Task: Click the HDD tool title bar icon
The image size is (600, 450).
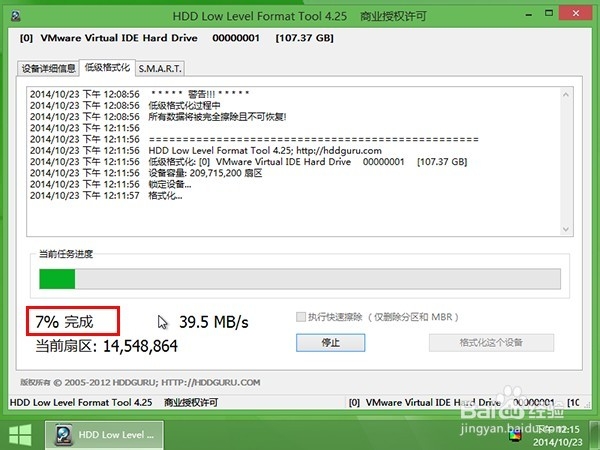Action: click(x=15, y=16)
